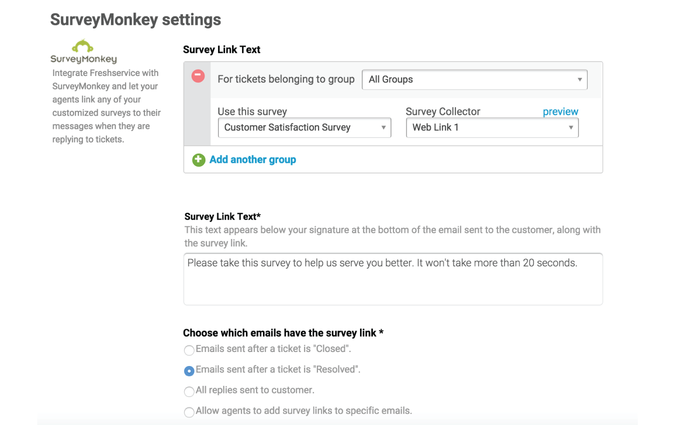The height and width of the screenshot is (425, 675).
Task: Click the Integrate Freshservice with SurveyMonkey description
Action: (106, 106)
